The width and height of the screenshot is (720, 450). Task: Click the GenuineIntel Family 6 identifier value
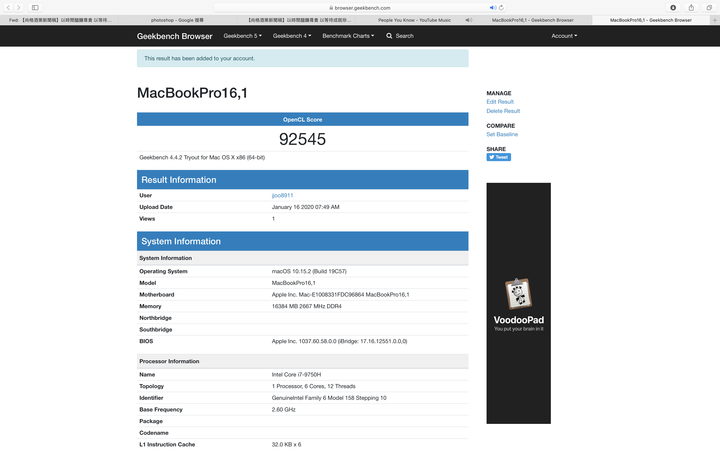click(329, 398)
